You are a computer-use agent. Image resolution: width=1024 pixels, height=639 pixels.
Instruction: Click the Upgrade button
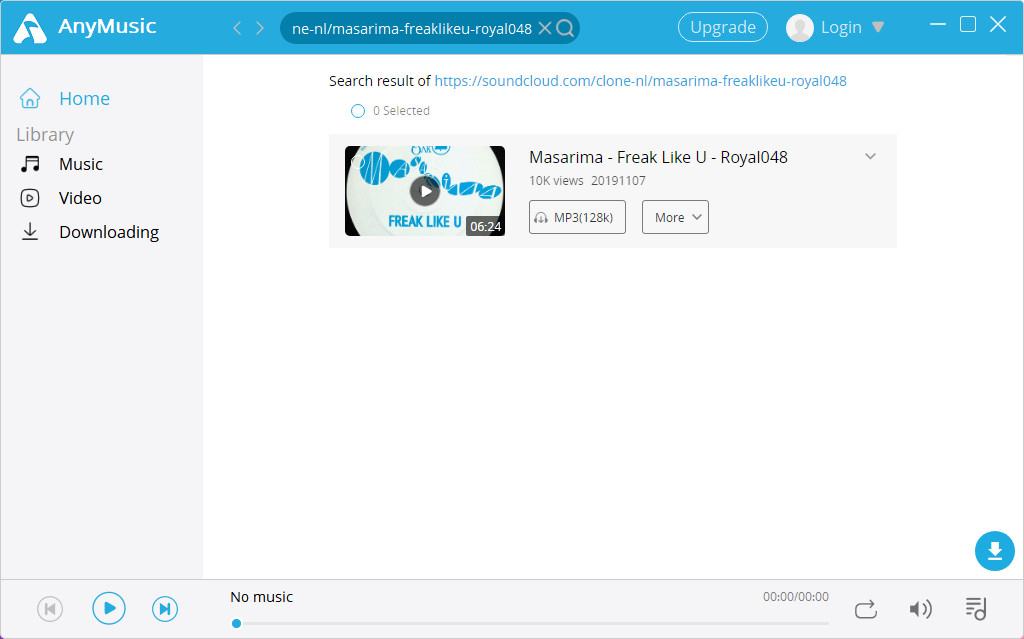tap(723, 27)
